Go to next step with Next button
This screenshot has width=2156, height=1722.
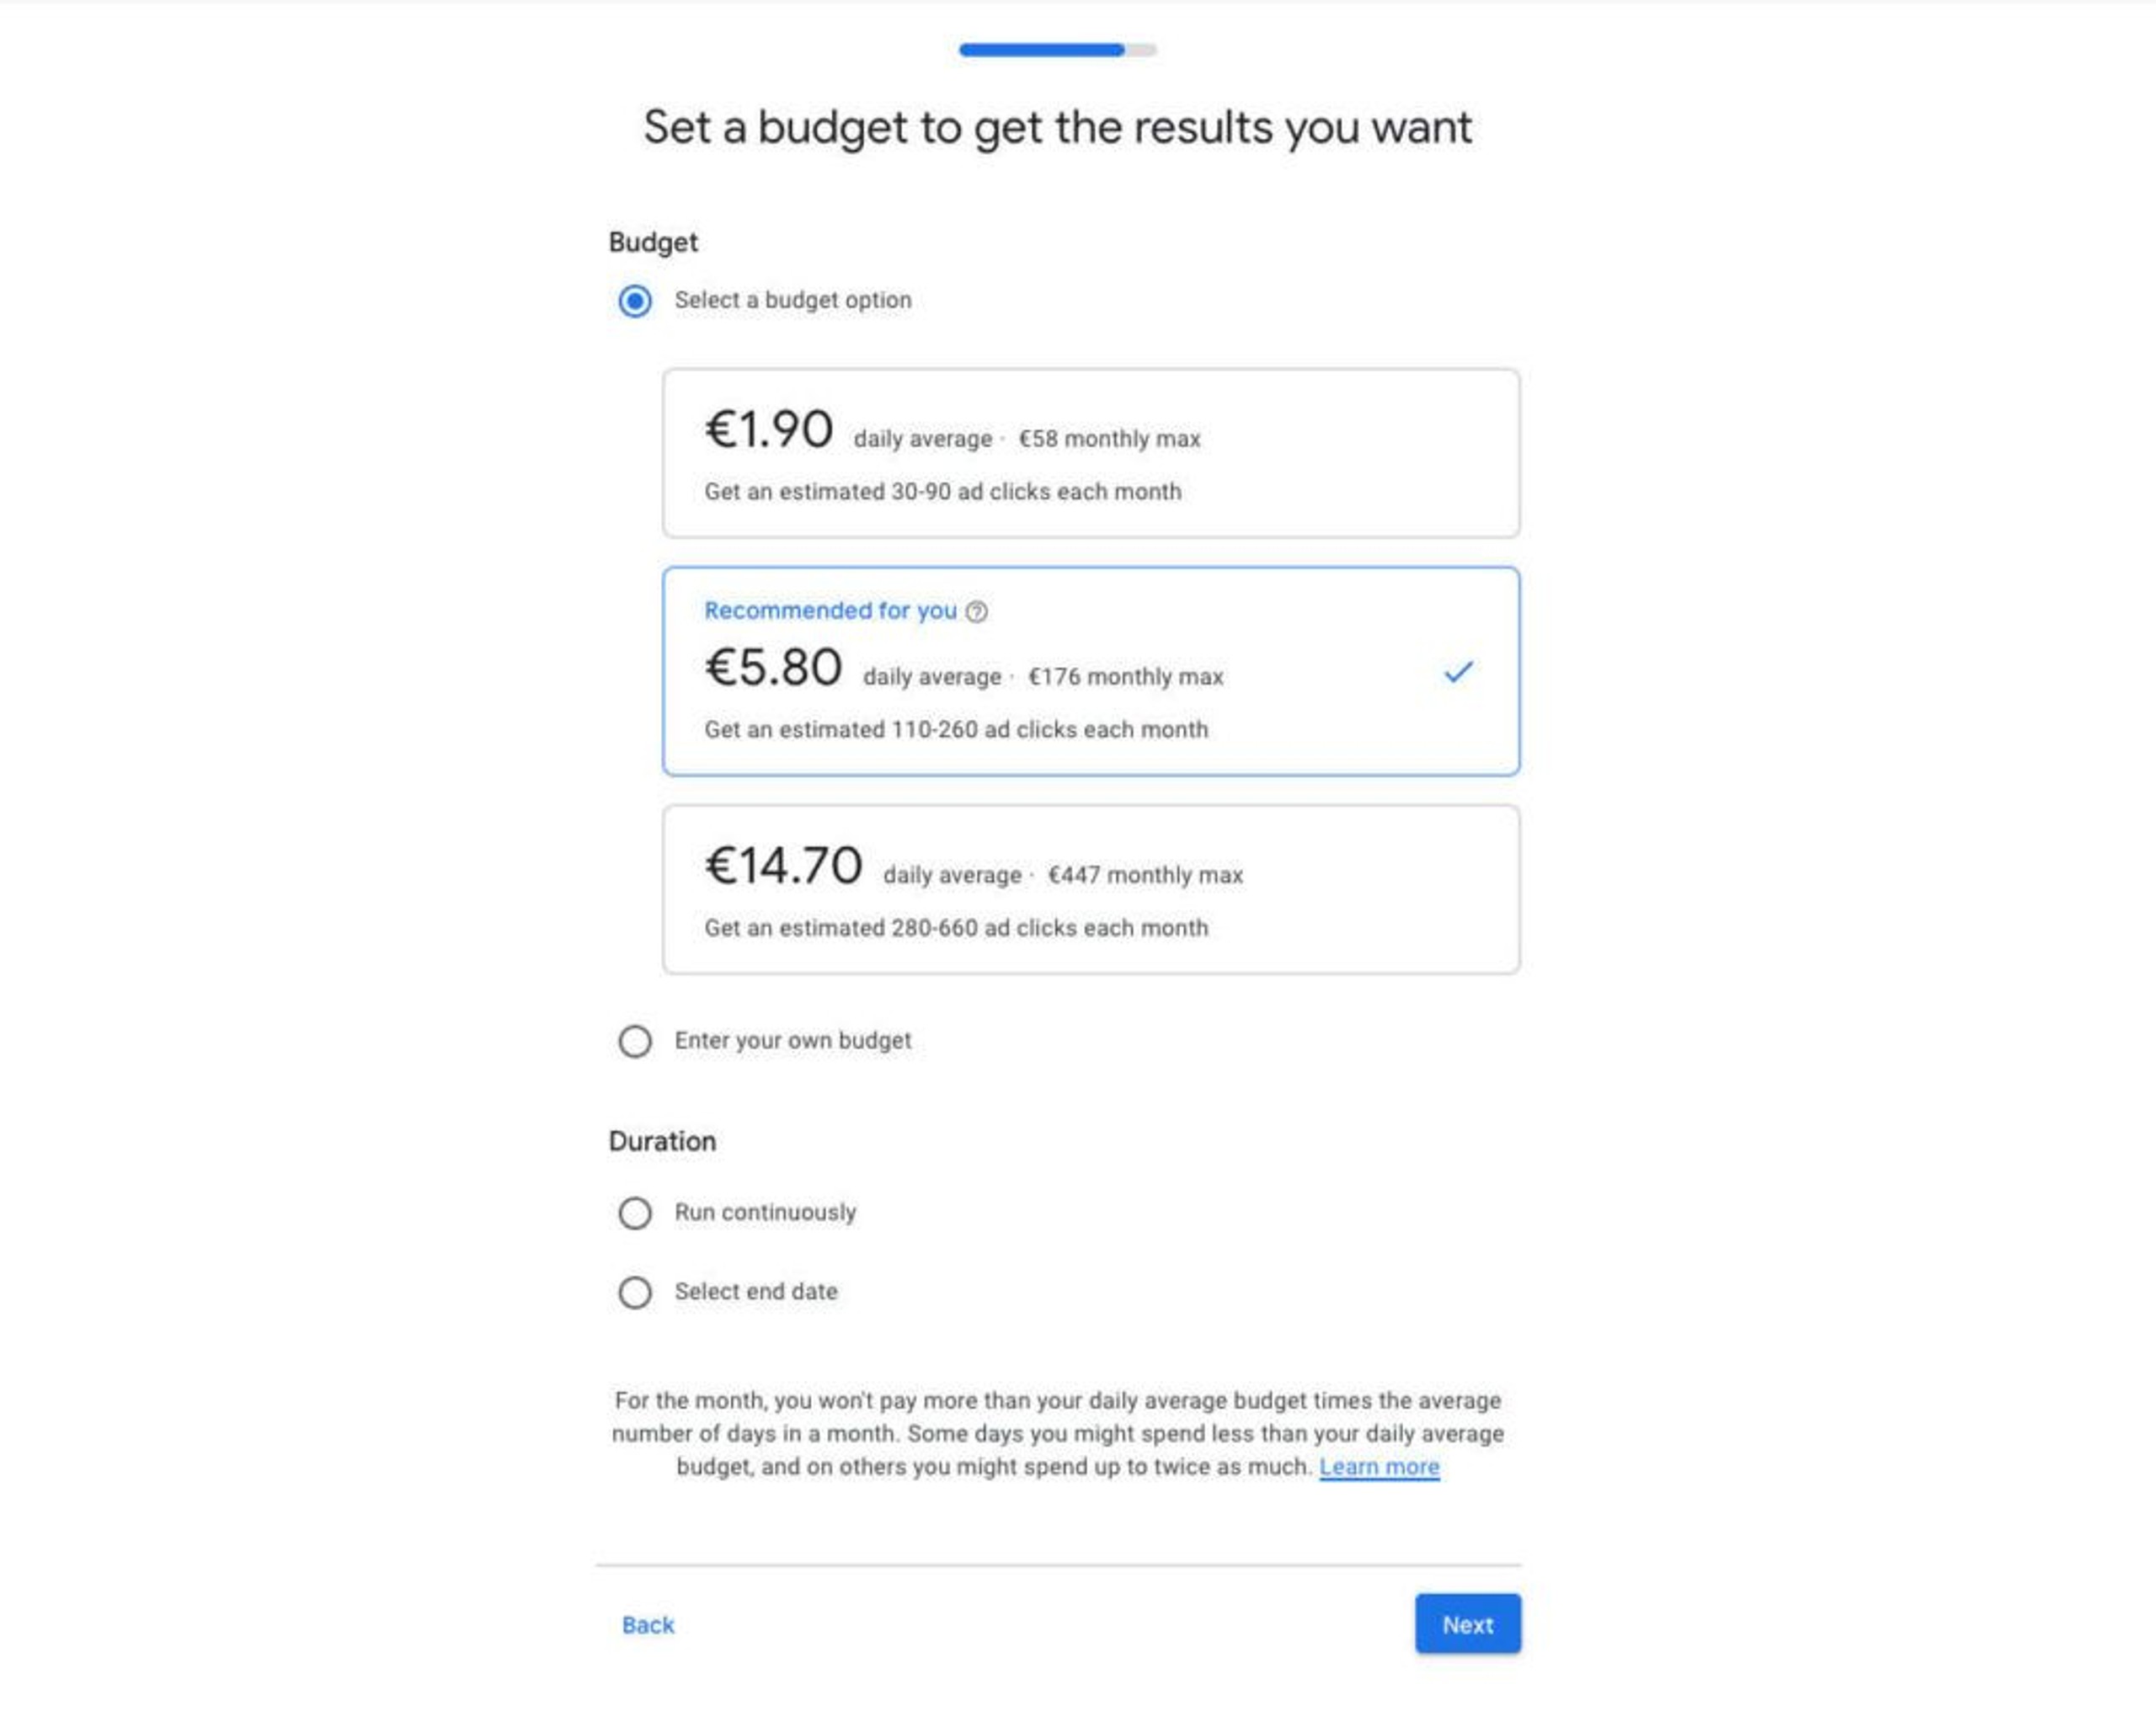coord(1467,1624)
